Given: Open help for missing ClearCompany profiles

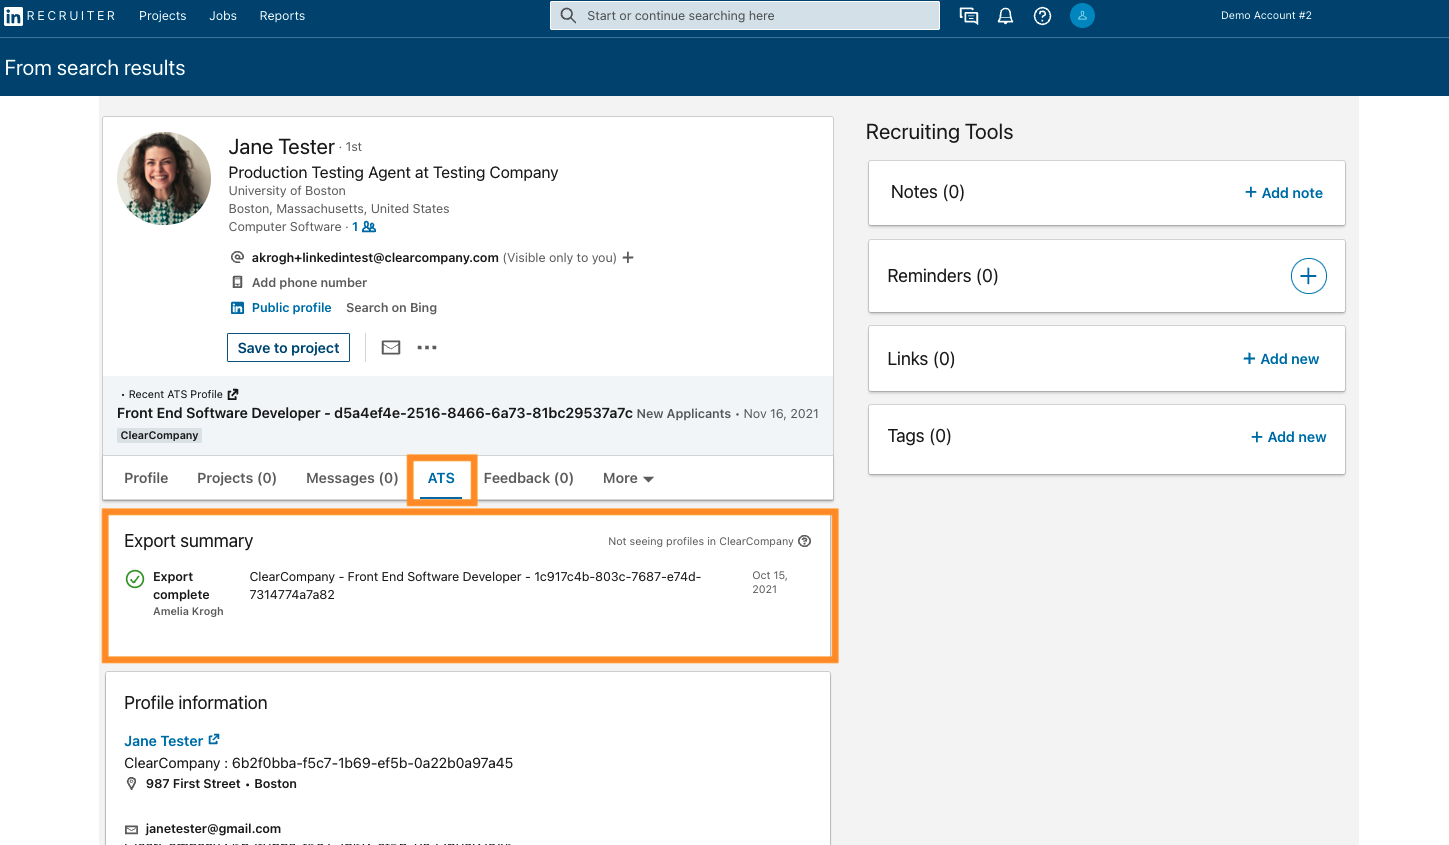Looking at the screenshot, I should (805, 541).
